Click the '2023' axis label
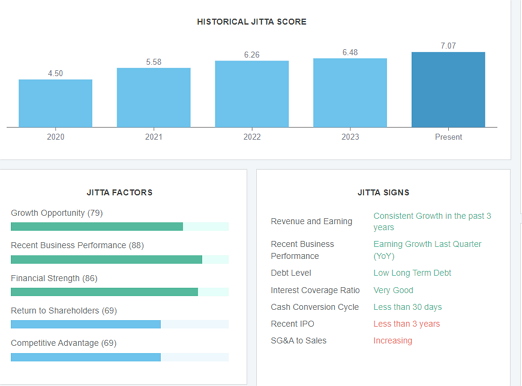The height and width of the screenshot is (386, 522). click(350, 137)
